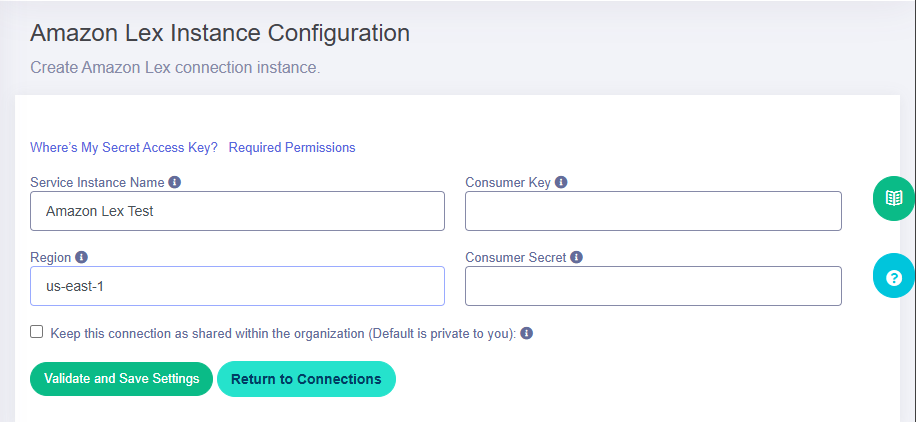
Task: Click the info icon next to Consumer Key
Action: click(561, 182)
